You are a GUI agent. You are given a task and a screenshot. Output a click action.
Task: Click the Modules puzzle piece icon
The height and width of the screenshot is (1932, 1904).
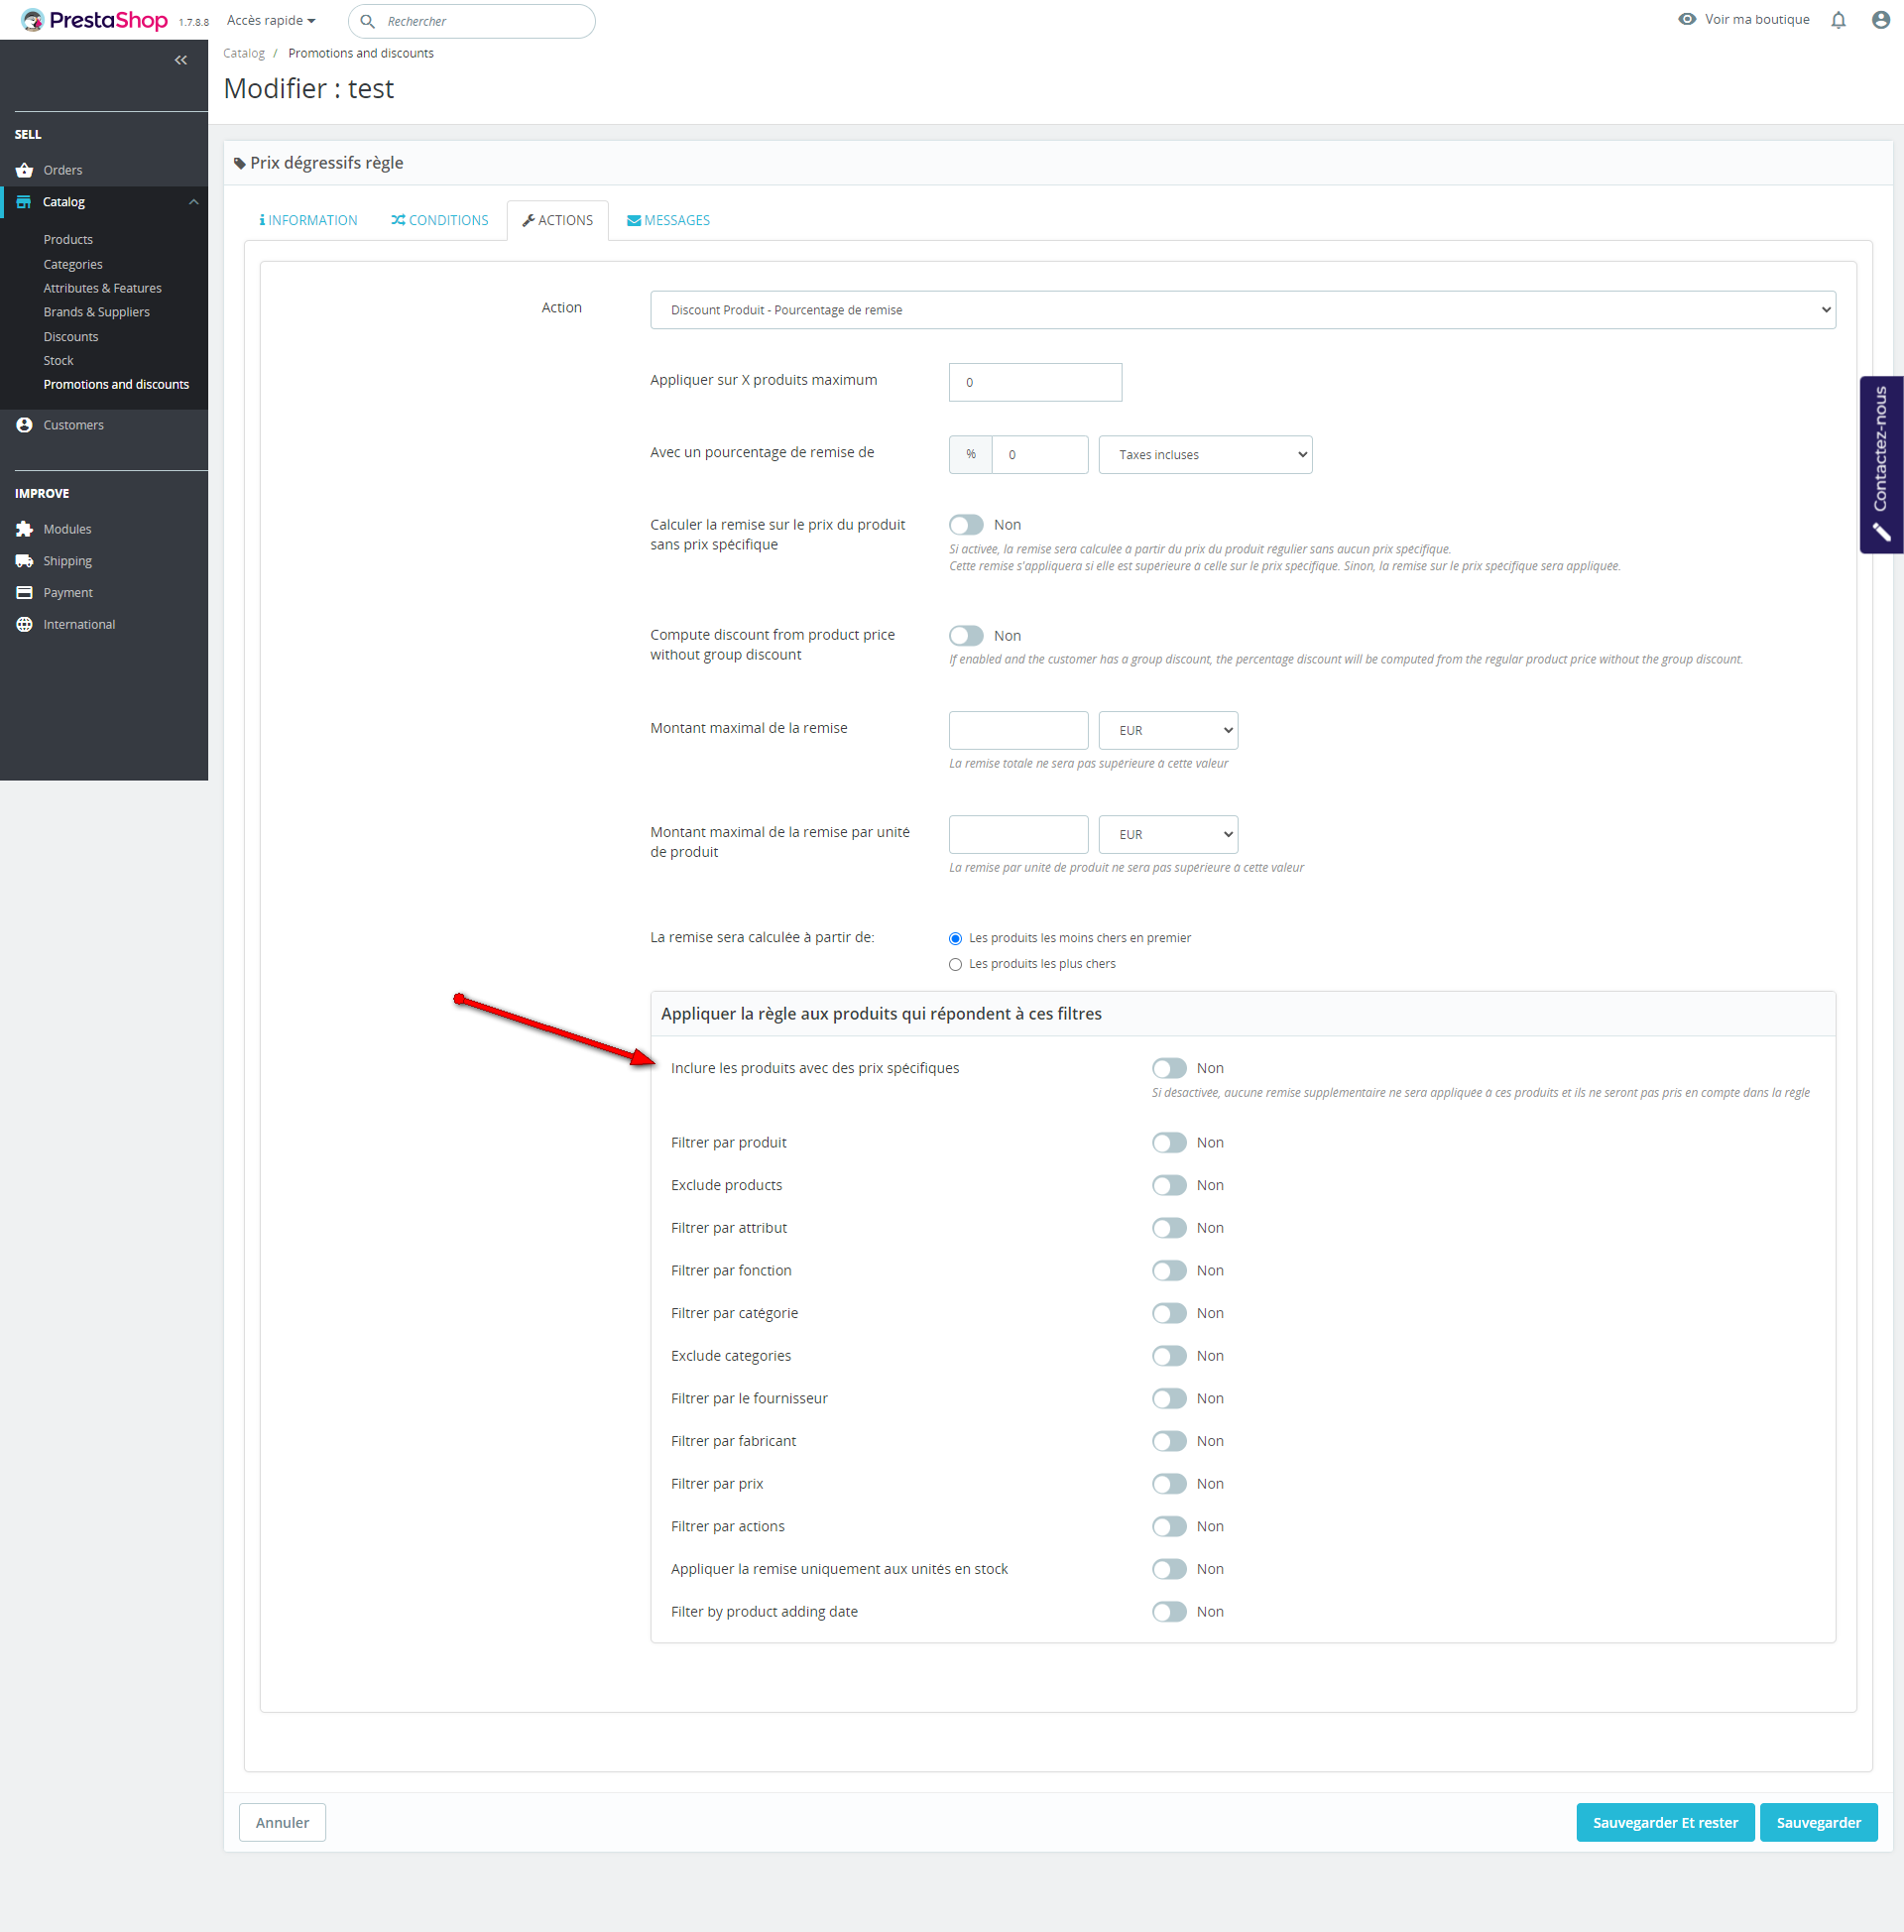(25, 529)
